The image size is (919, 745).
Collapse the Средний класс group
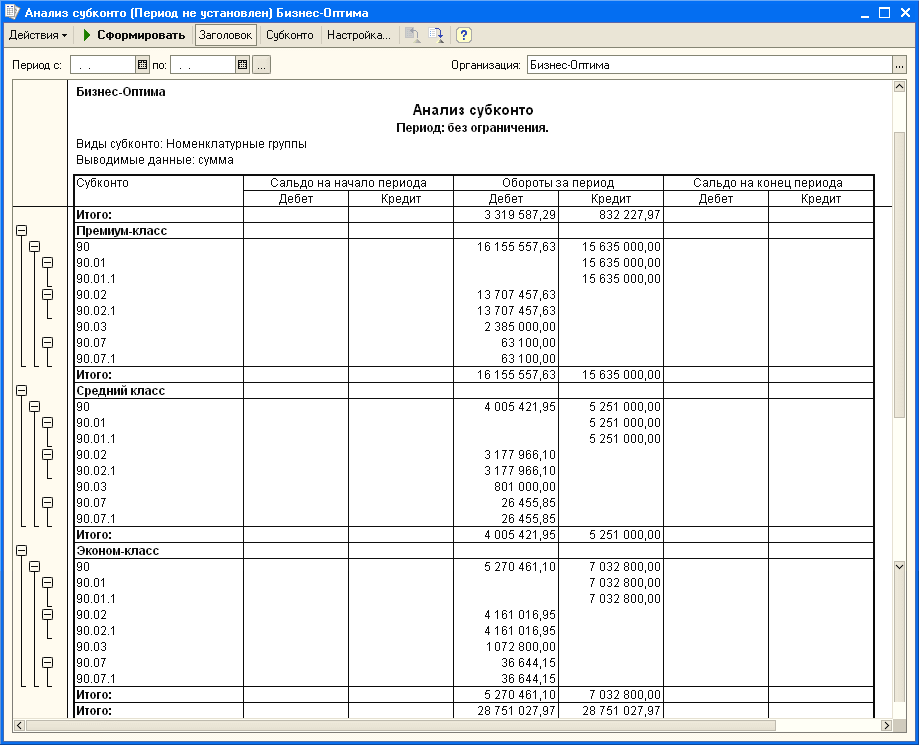pyautogui.click(x=22, y=390)
